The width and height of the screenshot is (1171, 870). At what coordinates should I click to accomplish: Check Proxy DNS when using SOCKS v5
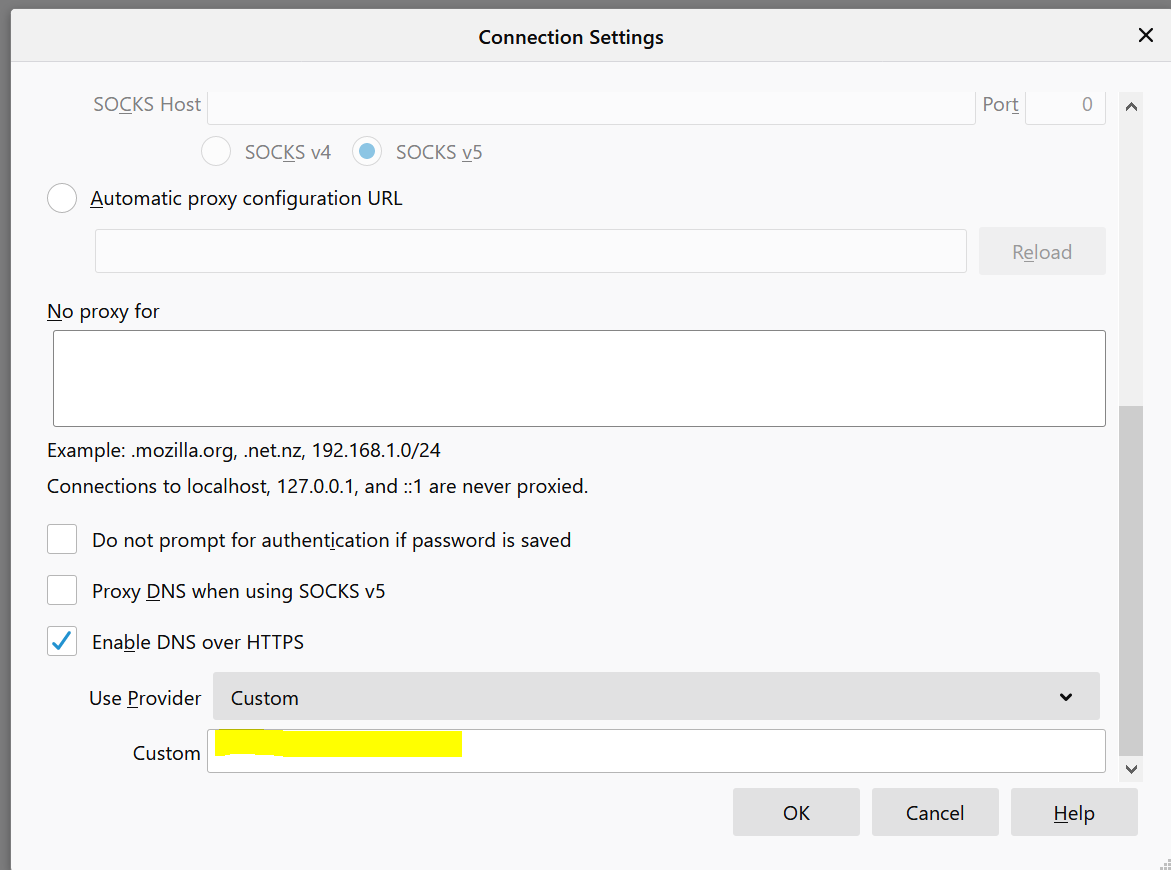(x=62, y=591)
